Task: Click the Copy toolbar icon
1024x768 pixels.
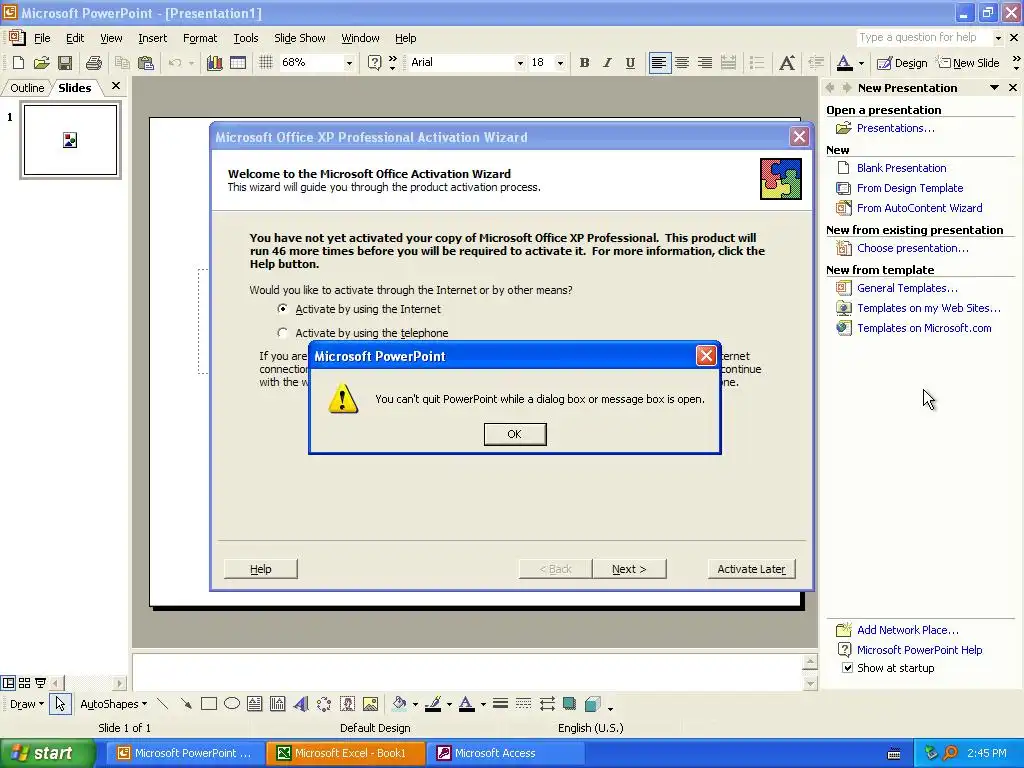Action: click(x=122, y=63)
